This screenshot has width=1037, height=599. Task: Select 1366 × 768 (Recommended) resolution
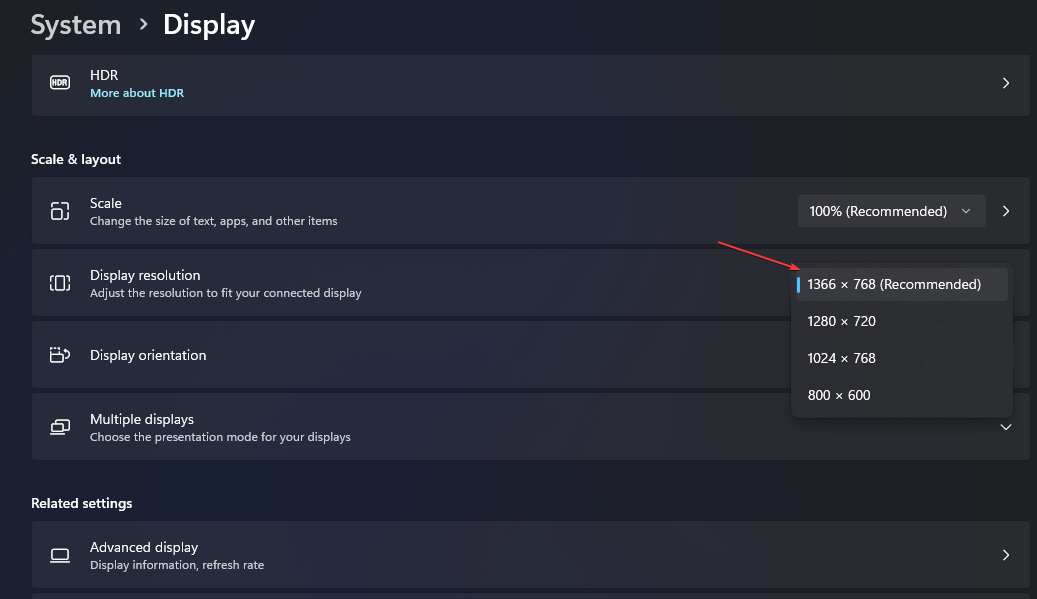point(894,284)
